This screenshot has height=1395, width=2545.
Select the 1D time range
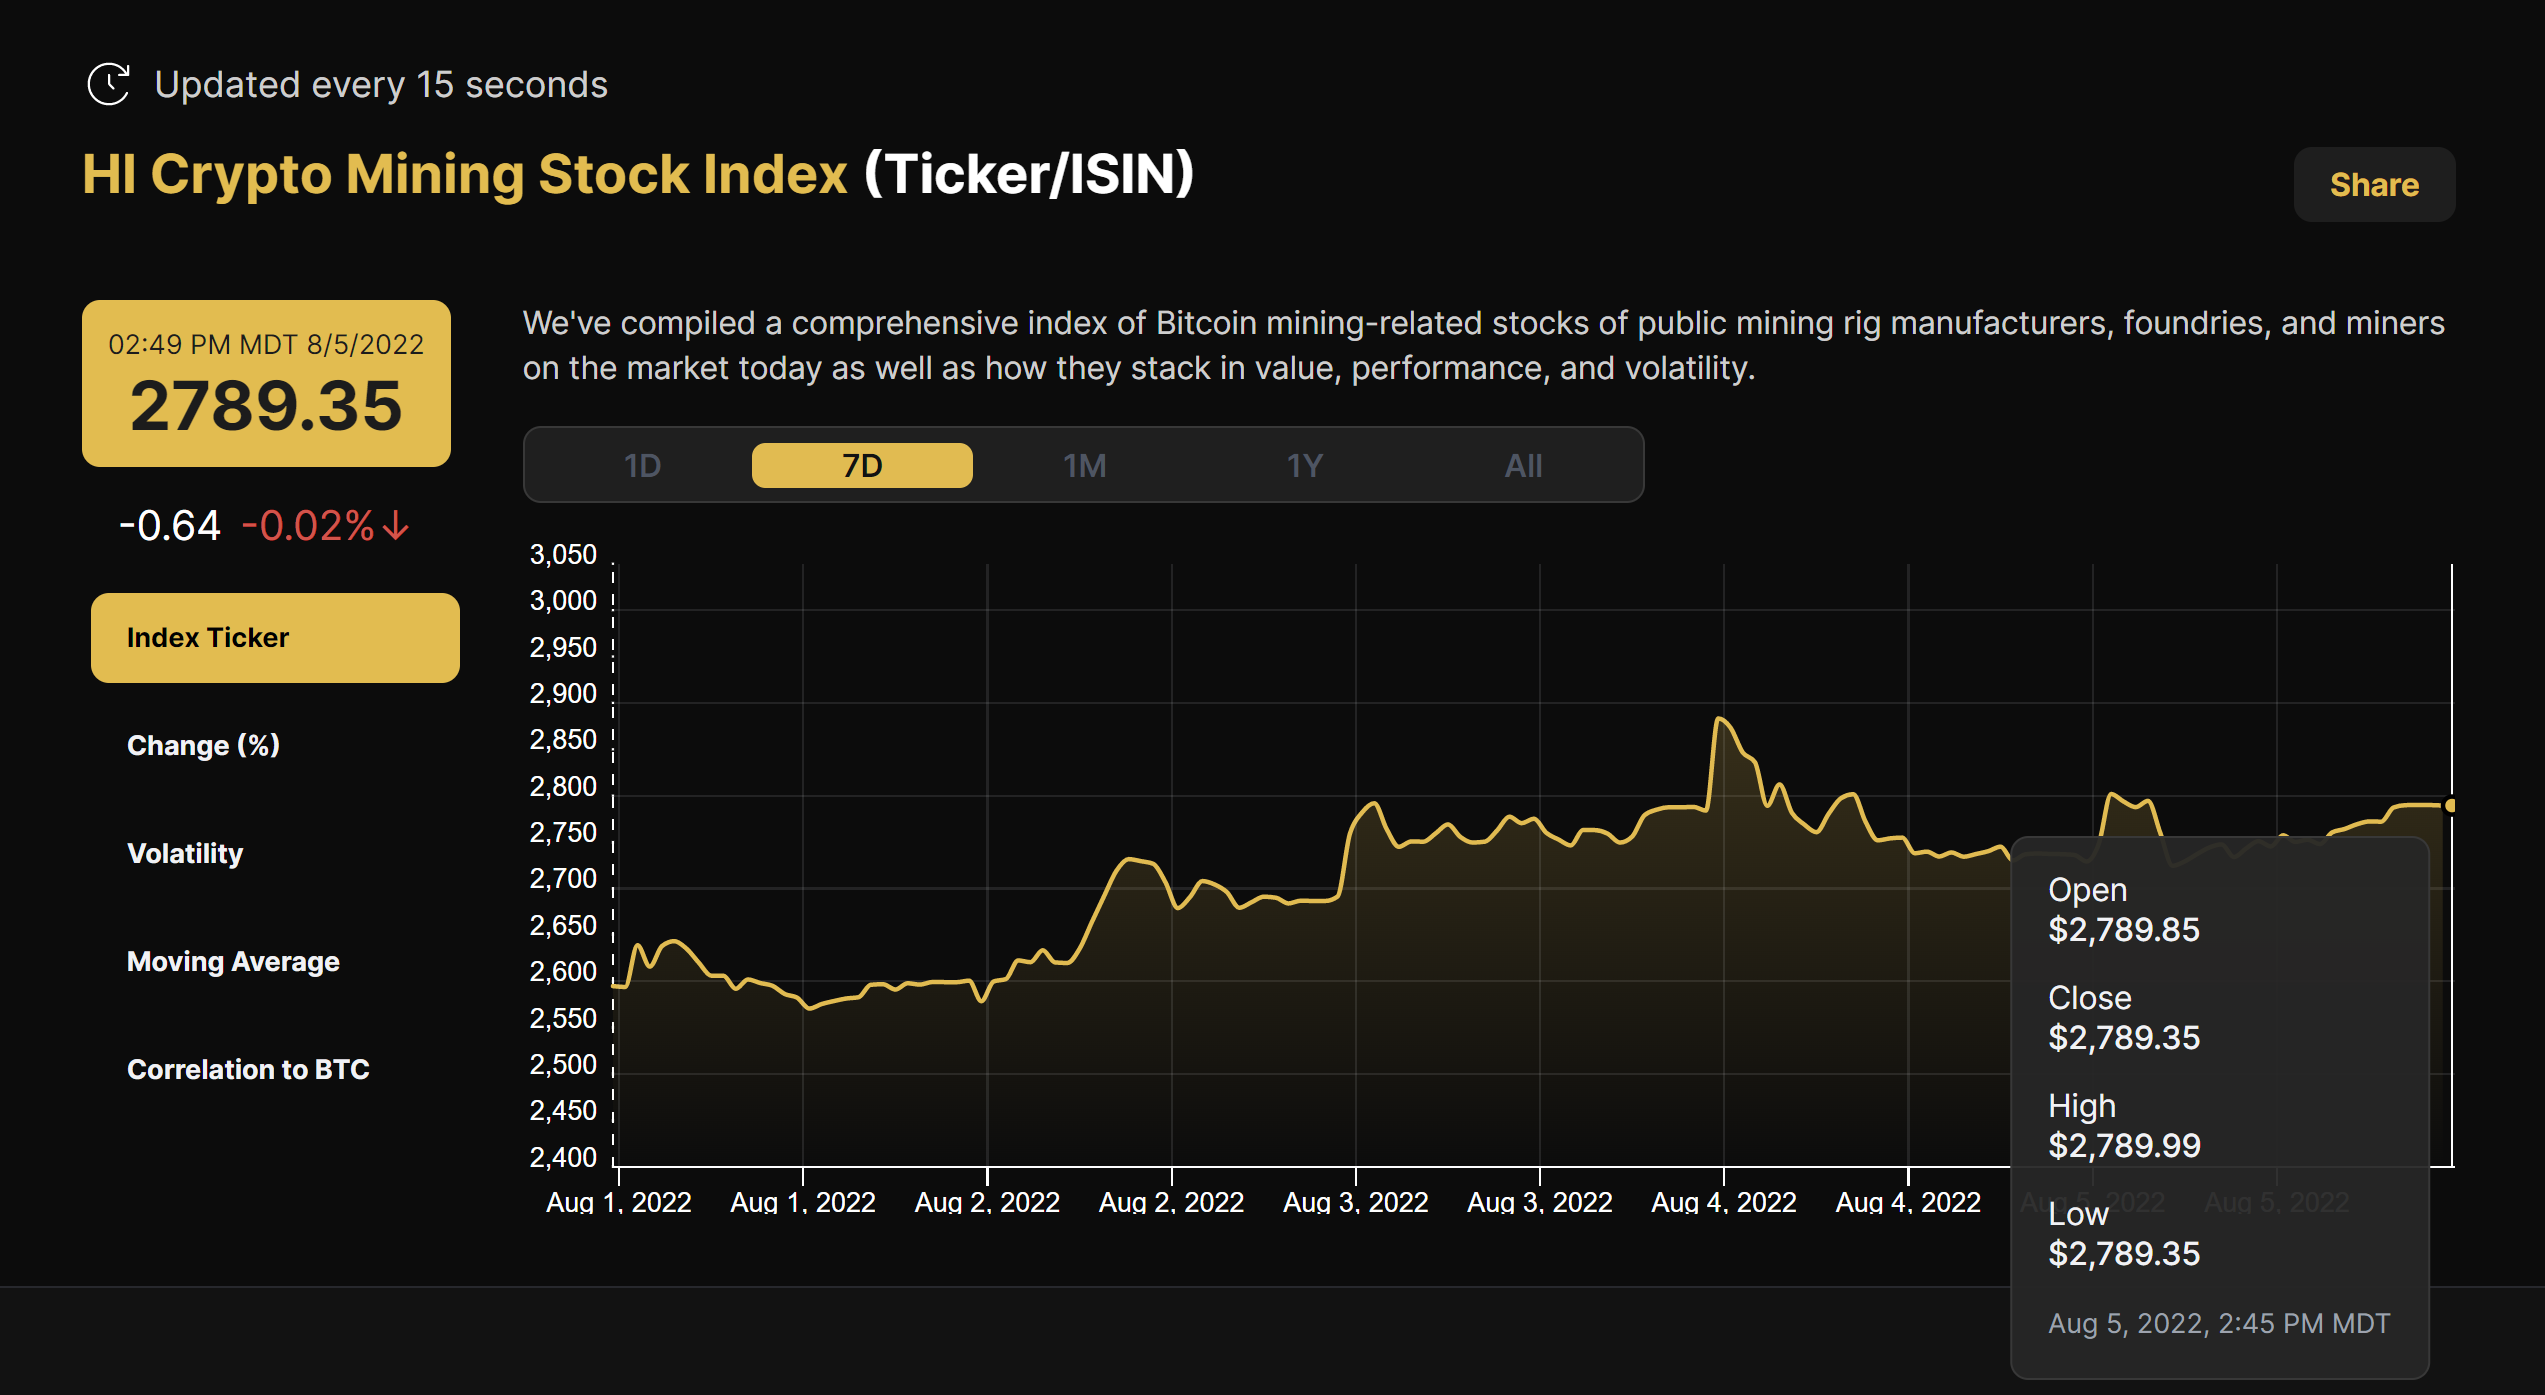642,466
